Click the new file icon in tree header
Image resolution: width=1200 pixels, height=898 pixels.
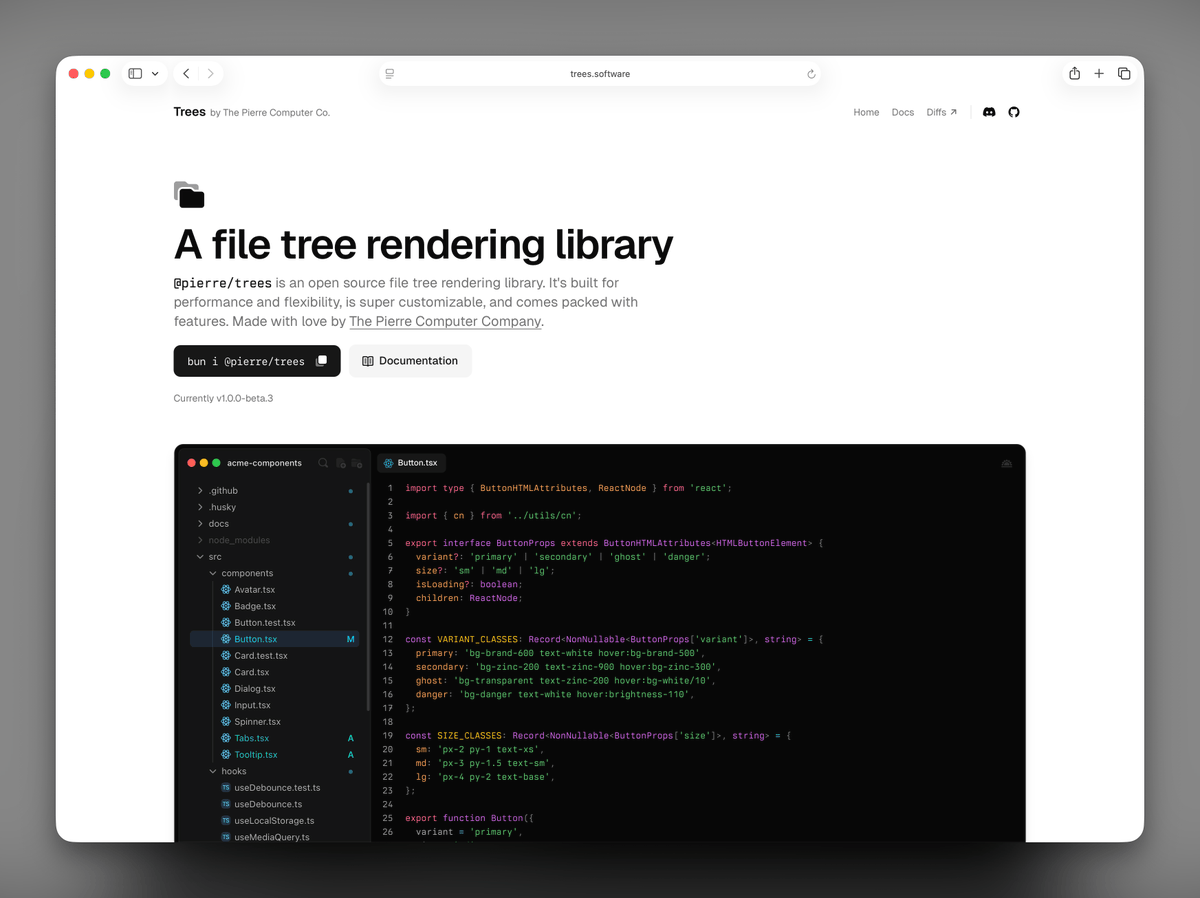[341, 463]
